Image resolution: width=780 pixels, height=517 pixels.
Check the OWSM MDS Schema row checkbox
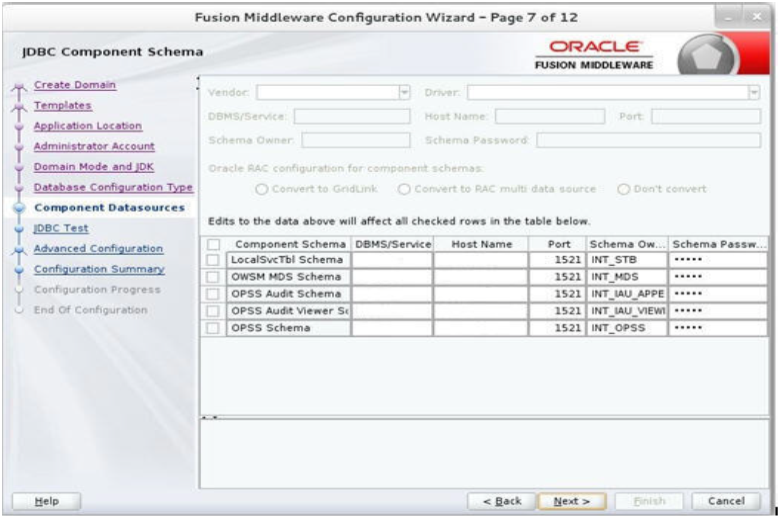213,277
